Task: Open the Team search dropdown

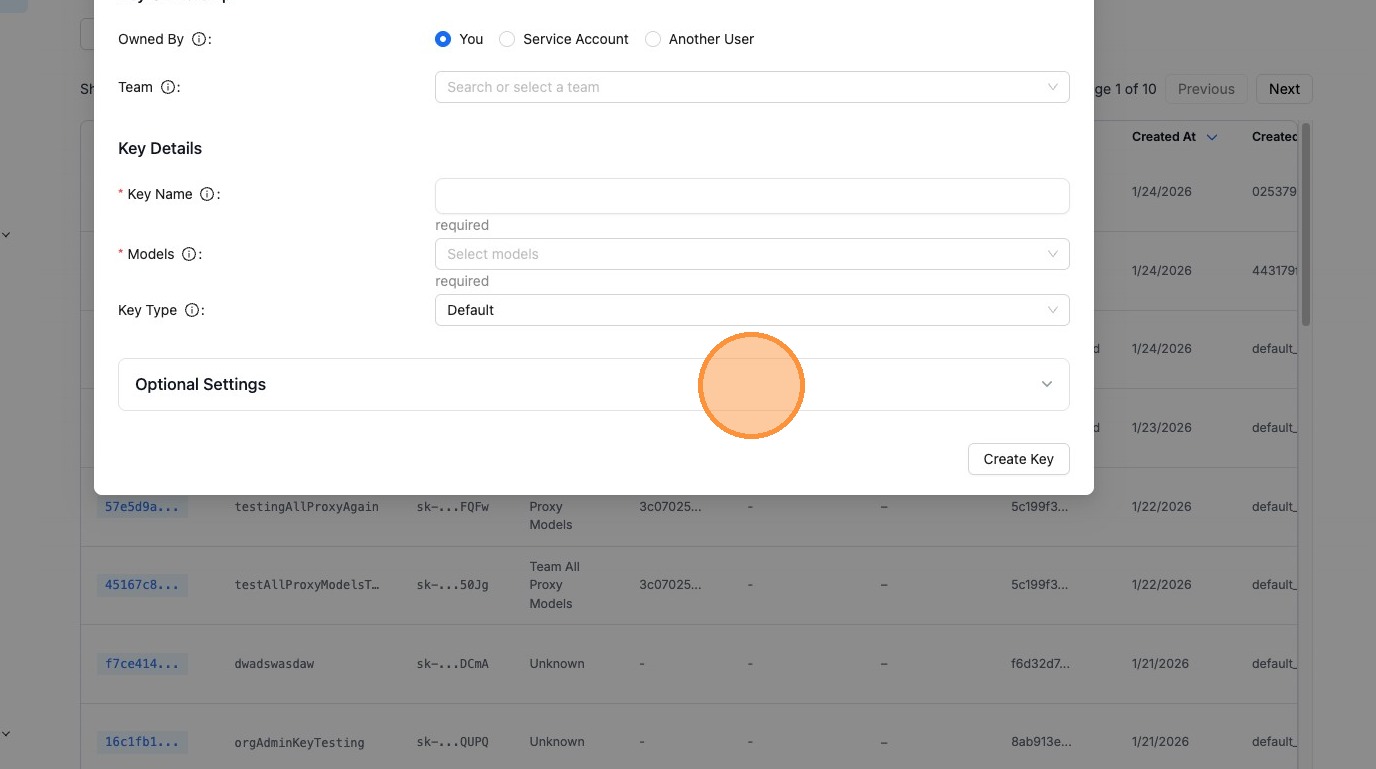Action: [x=751, y=87]
